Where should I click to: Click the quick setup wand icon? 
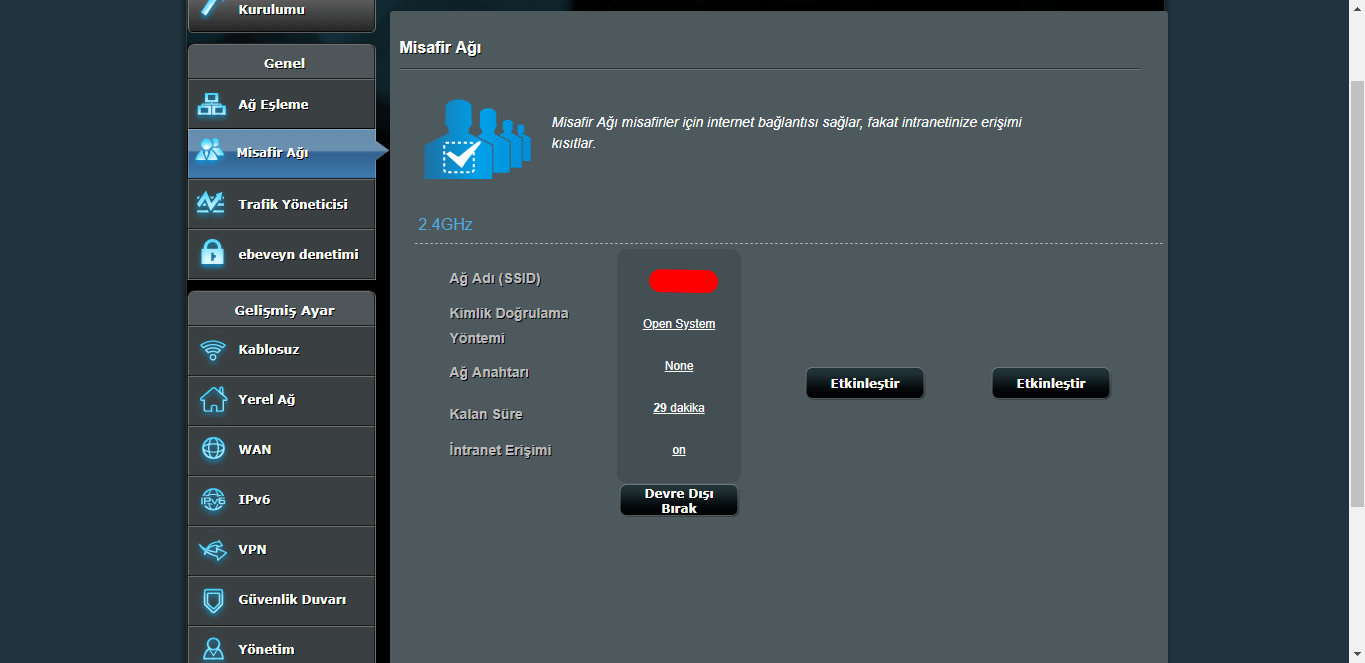(x=211, y=7)
